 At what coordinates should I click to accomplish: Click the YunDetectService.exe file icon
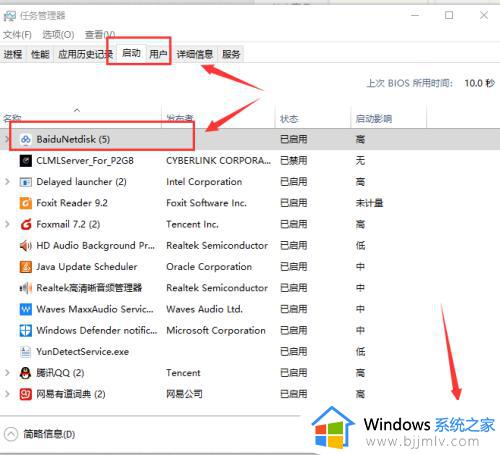pyautogui.click(x=26, y=352)
